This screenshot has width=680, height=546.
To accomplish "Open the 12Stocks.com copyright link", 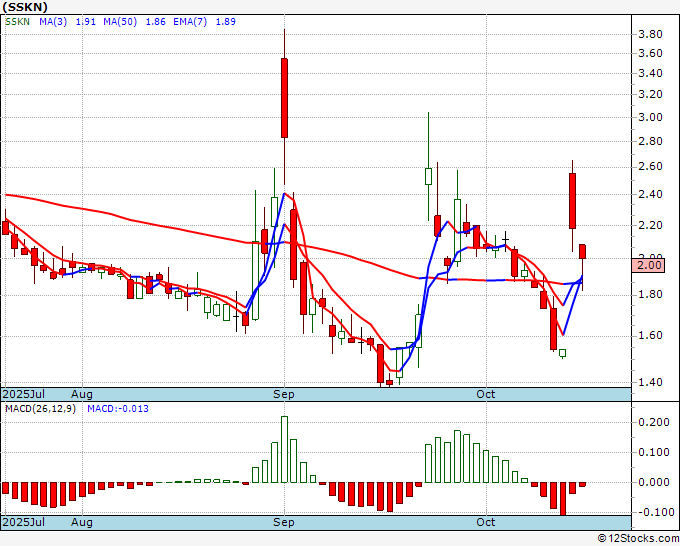I will coord(638,539).
